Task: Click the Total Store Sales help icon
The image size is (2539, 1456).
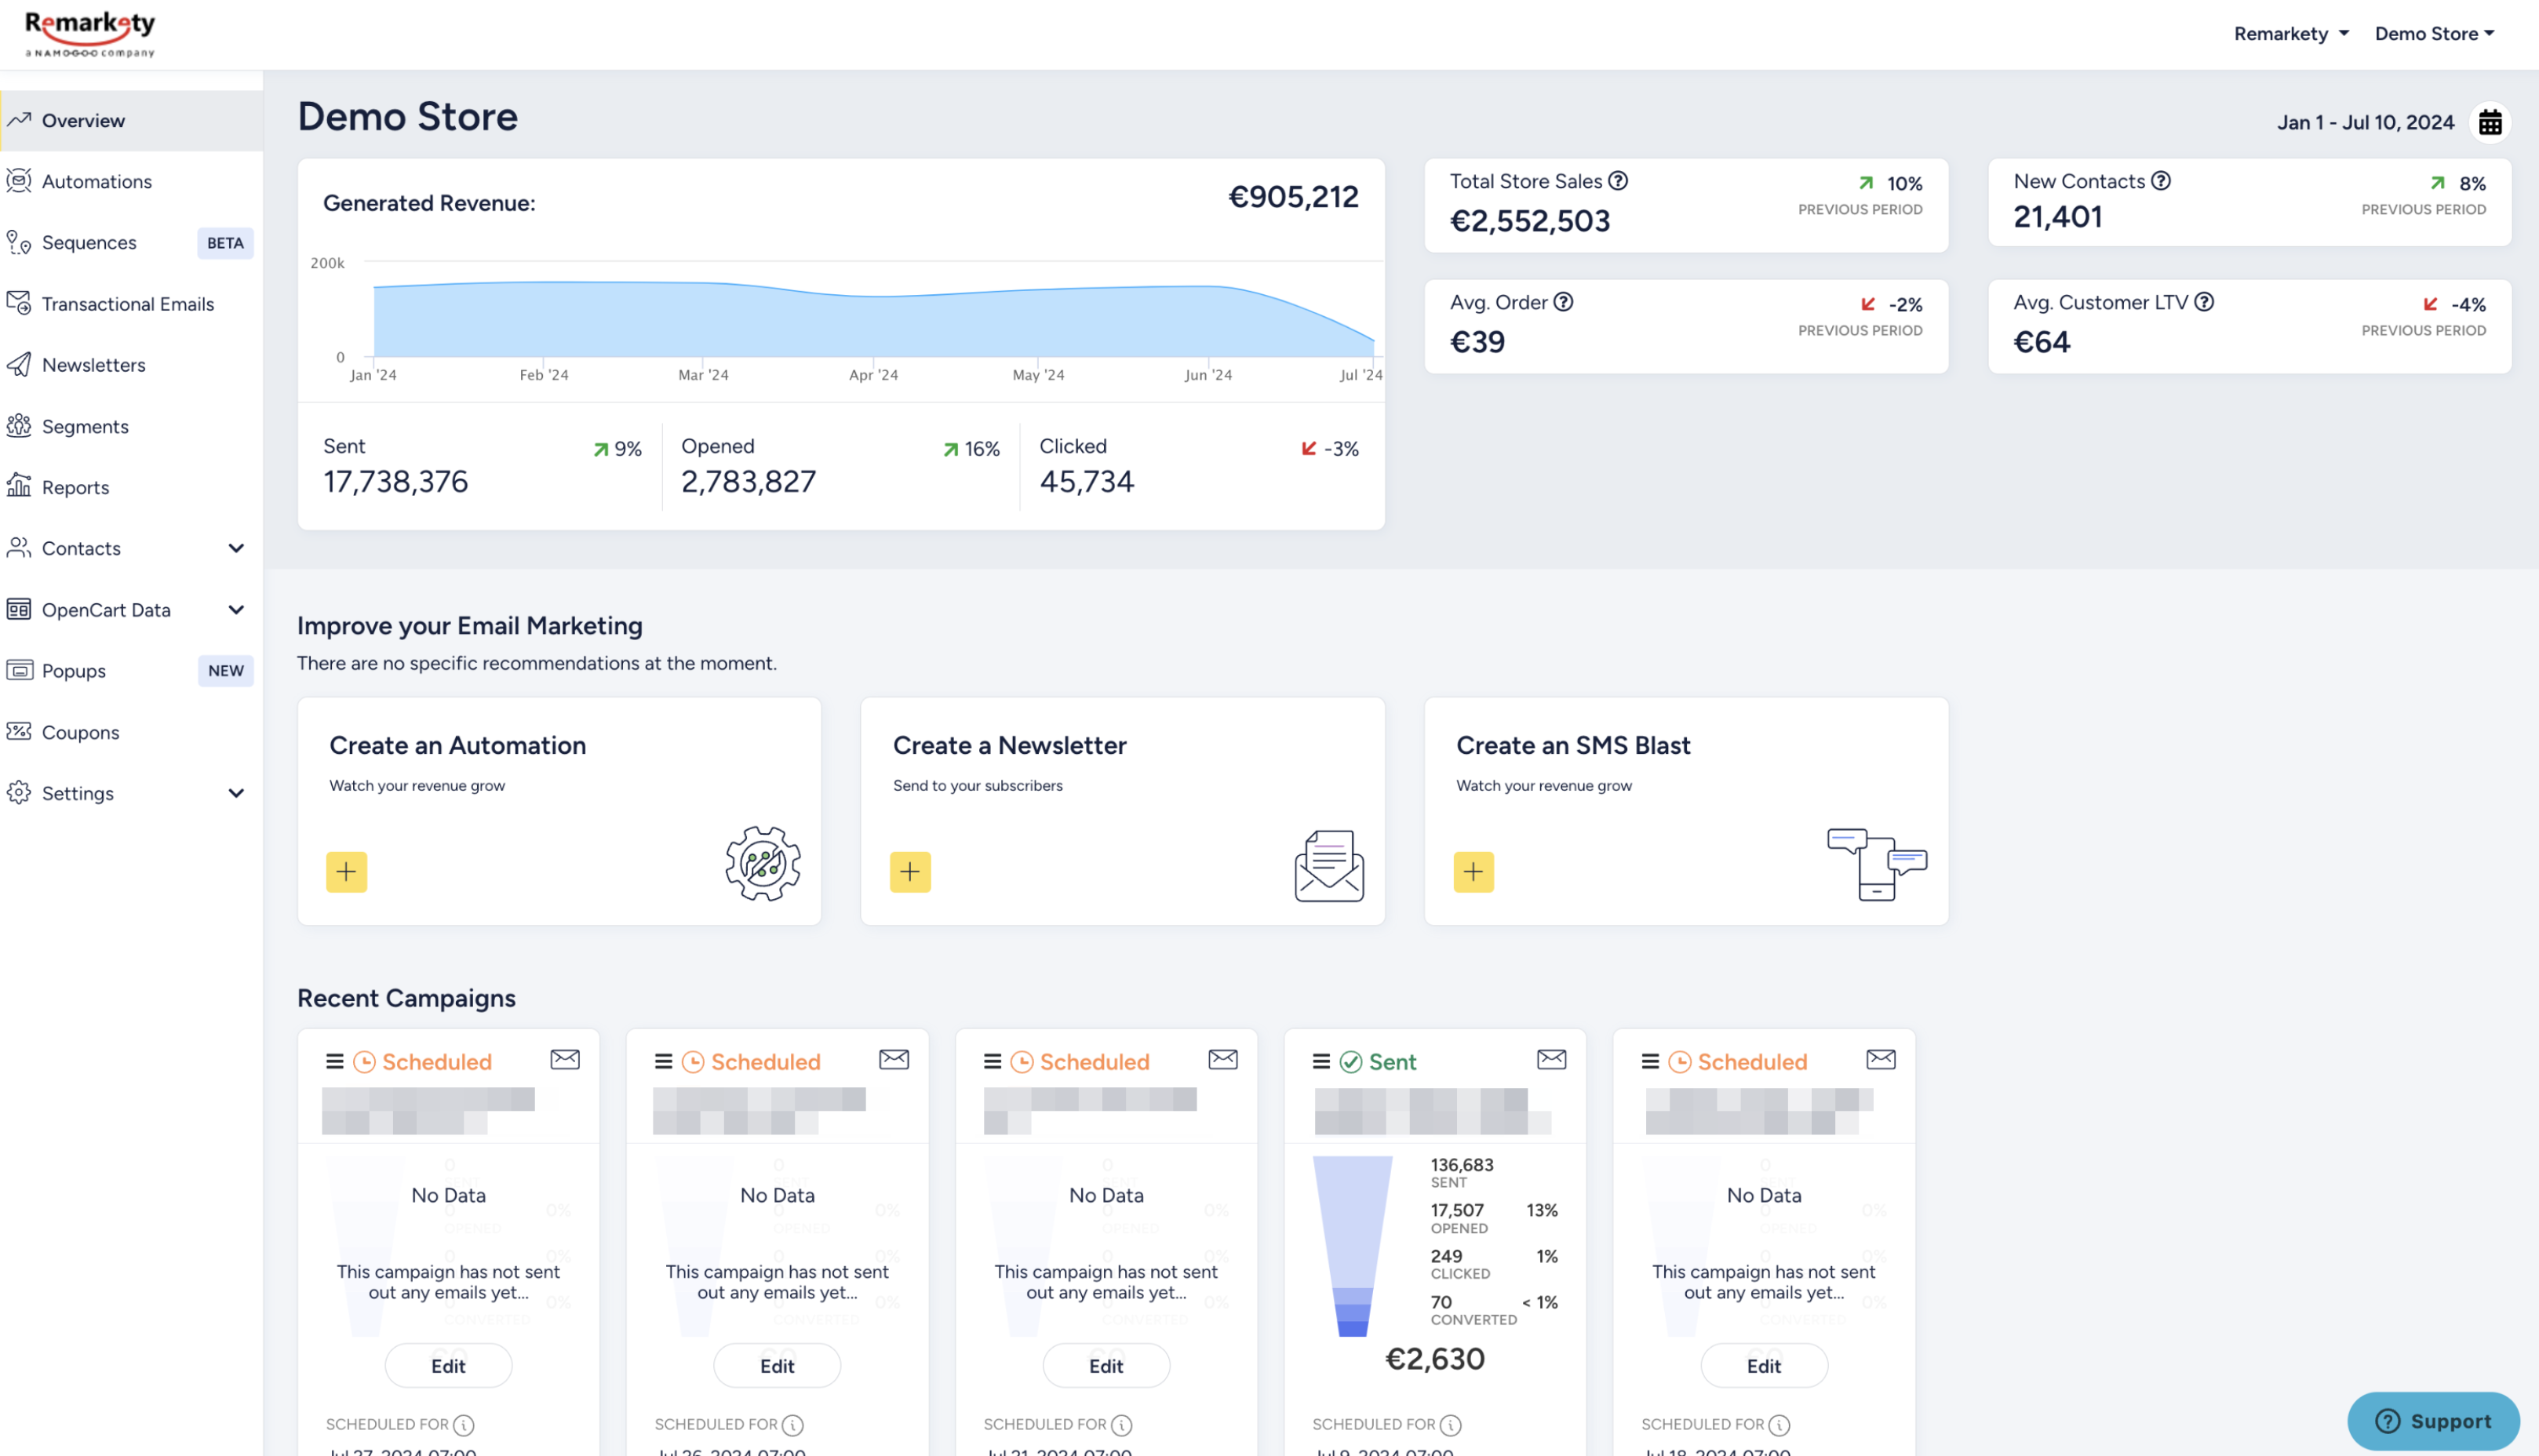Action: coord(1618,181)
